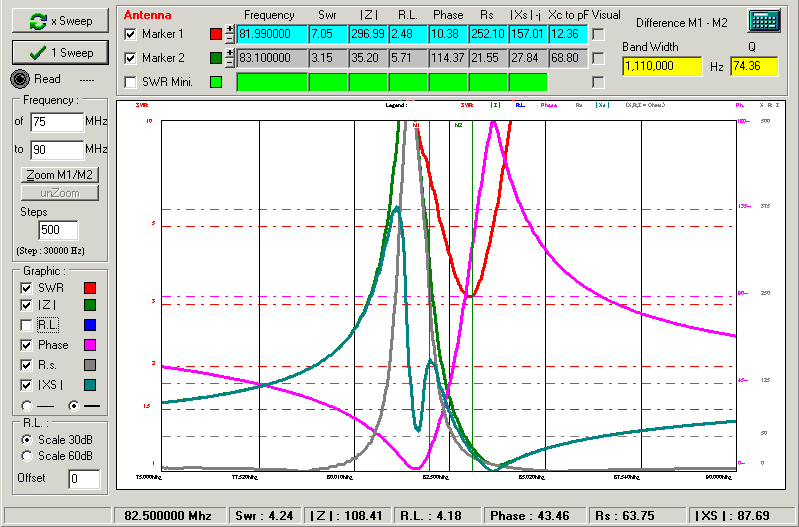Click the start frequency 75 field

tap(56, 122)
